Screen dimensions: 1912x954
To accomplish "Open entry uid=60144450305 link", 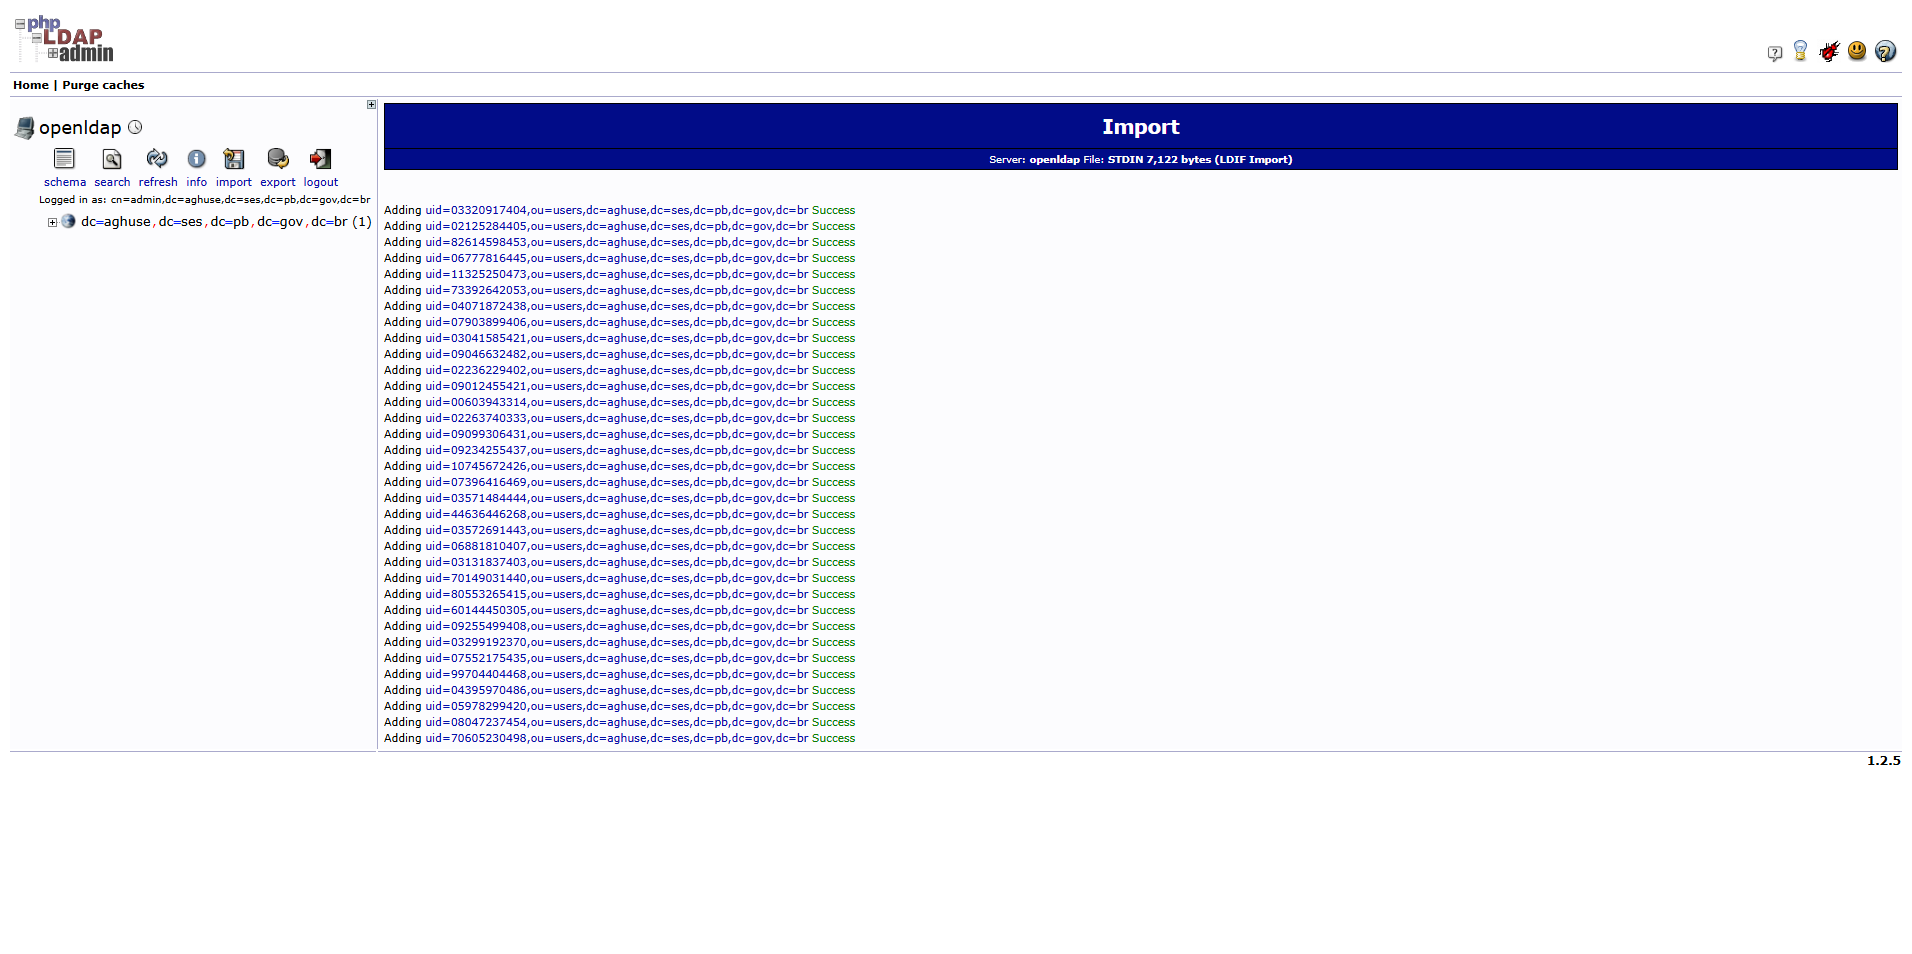I will tap(617, 610).
